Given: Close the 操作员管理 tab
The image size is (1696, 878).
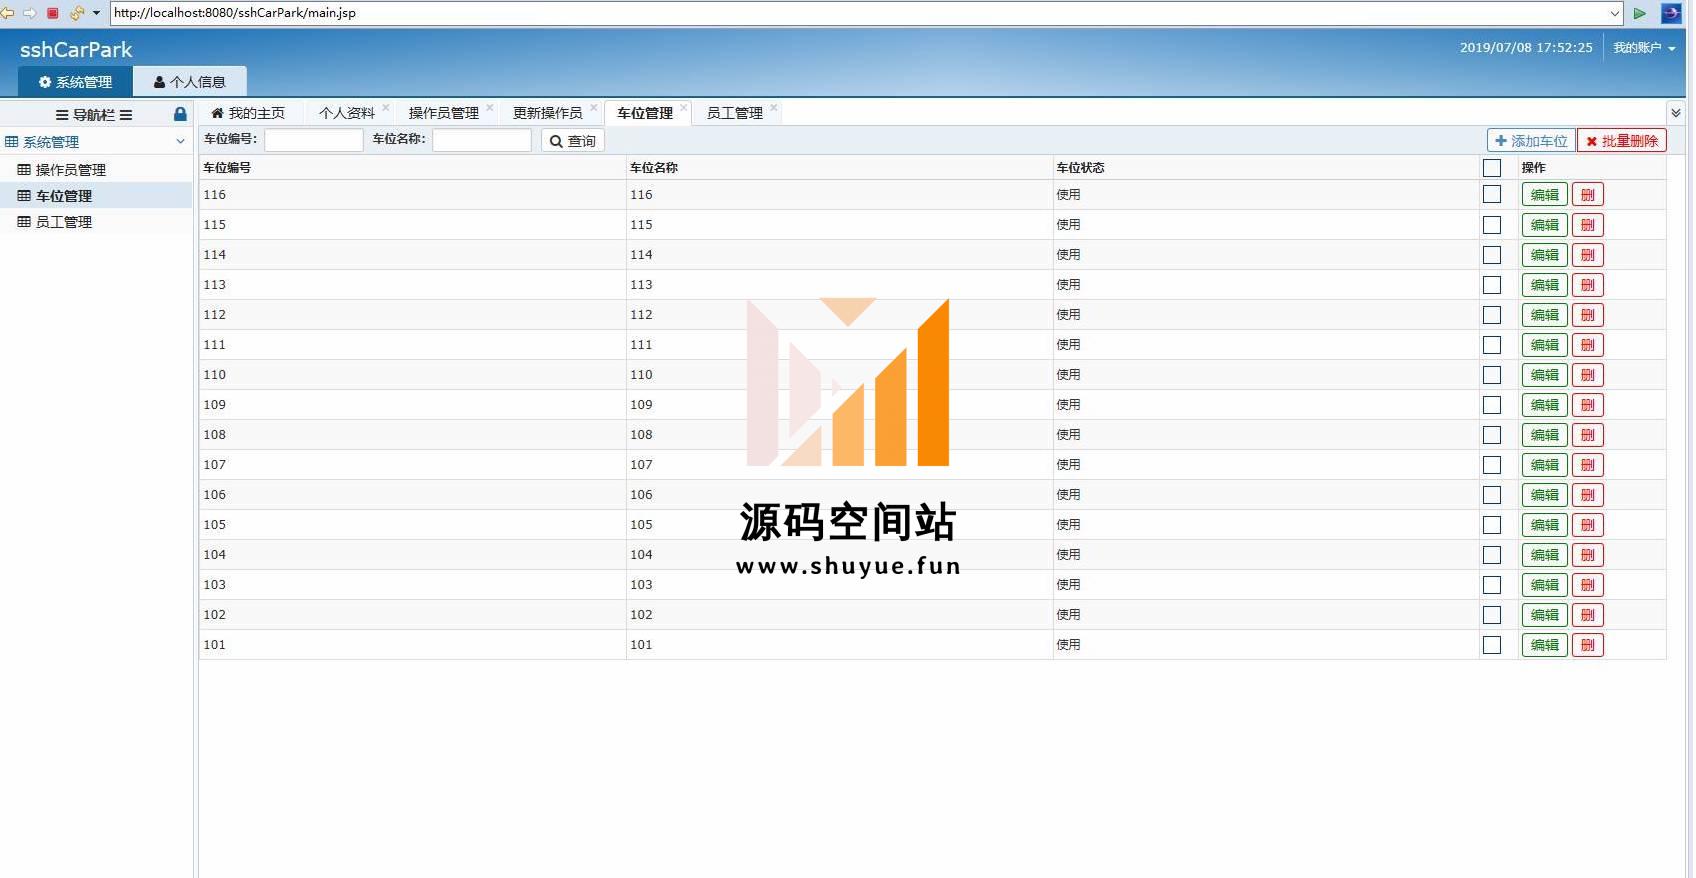Looking at the screenshot, I should (490, 108).
